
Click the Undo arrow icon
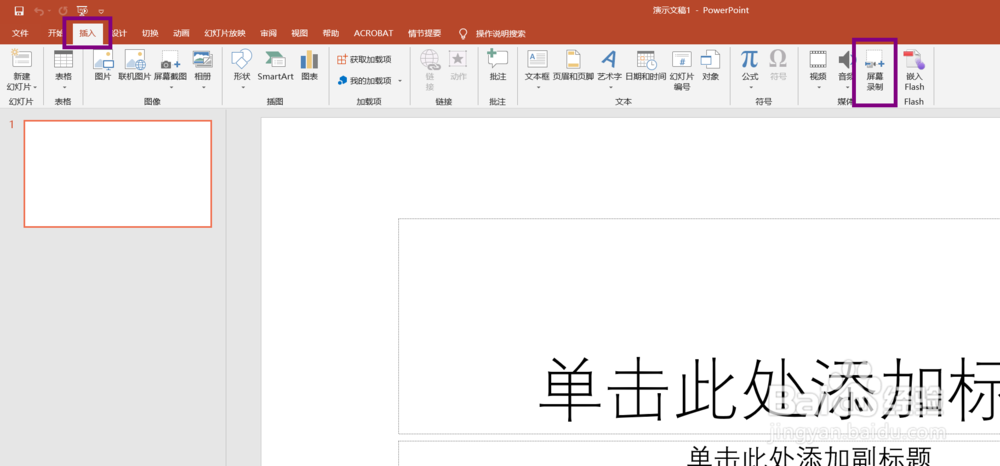point(40,11)
